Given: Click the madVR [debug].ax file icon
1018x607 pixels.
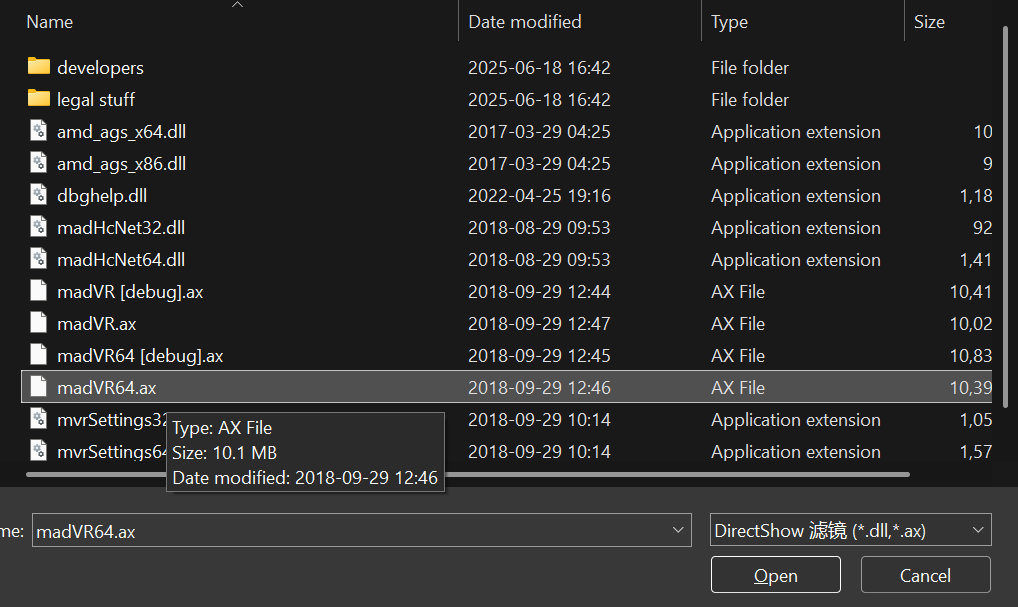Looking at the screenshot, I should pyautogui.click(x=39, y=290).
